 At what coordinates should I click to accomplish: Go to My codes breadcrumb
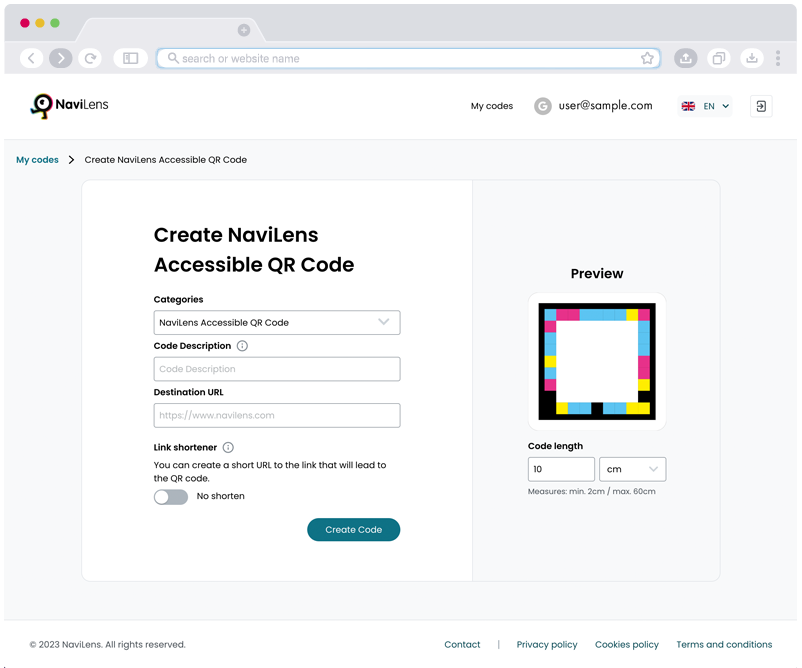point(37,160)
